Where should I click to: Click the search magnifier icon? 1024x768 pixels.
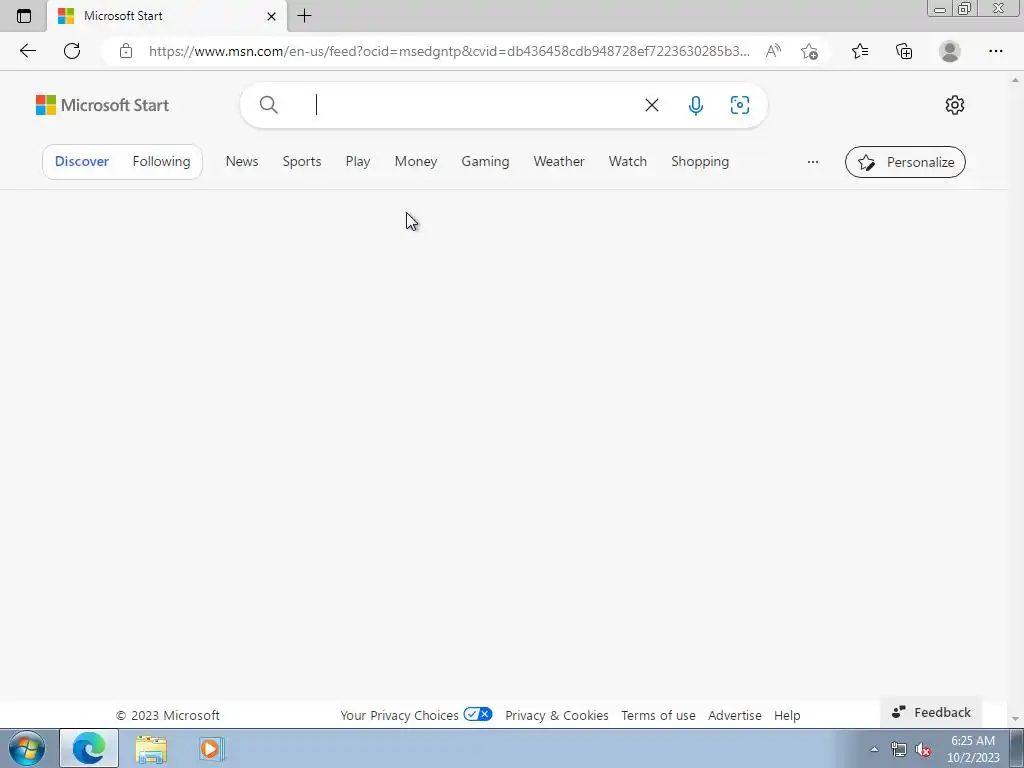pos(268,104)
